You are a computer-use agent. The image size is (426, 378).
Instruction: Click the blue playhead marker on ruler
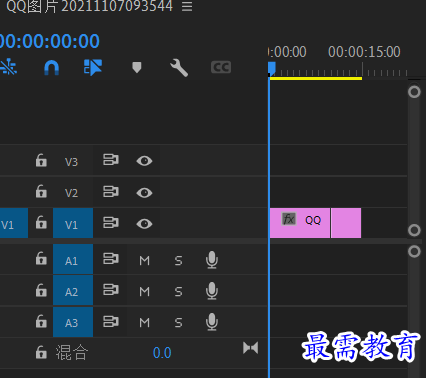coord(272,69)
